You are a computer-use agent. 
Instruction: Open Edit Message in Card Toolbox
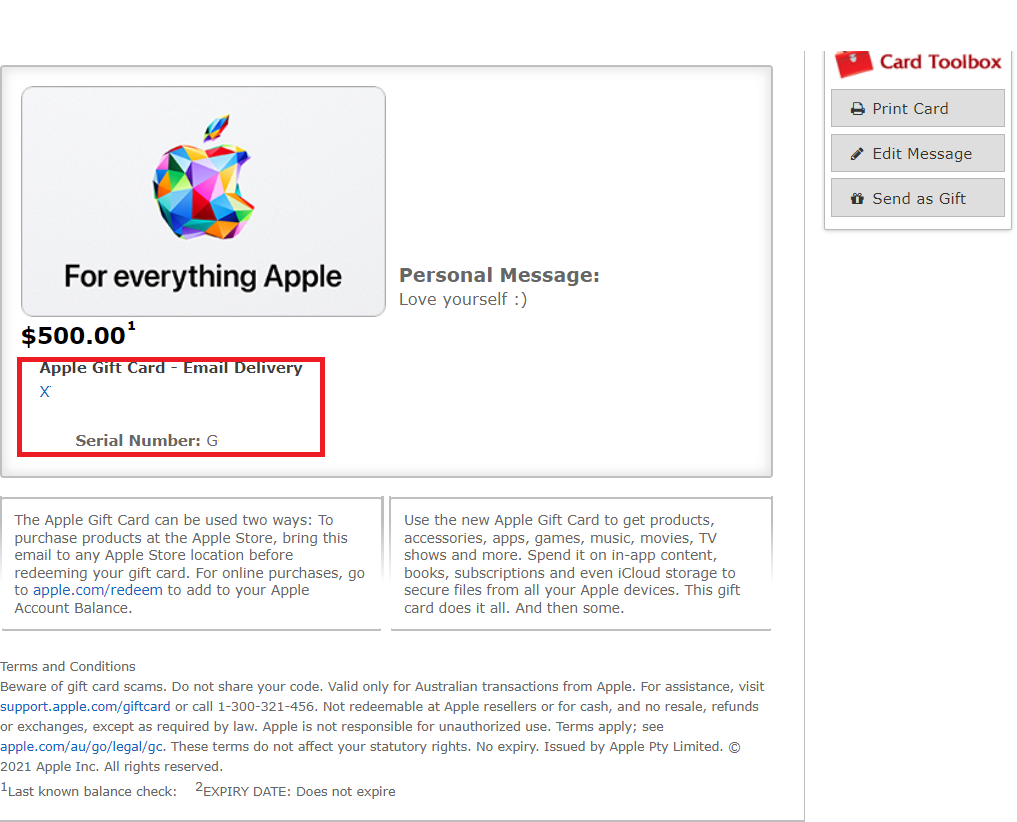point(917,153)
